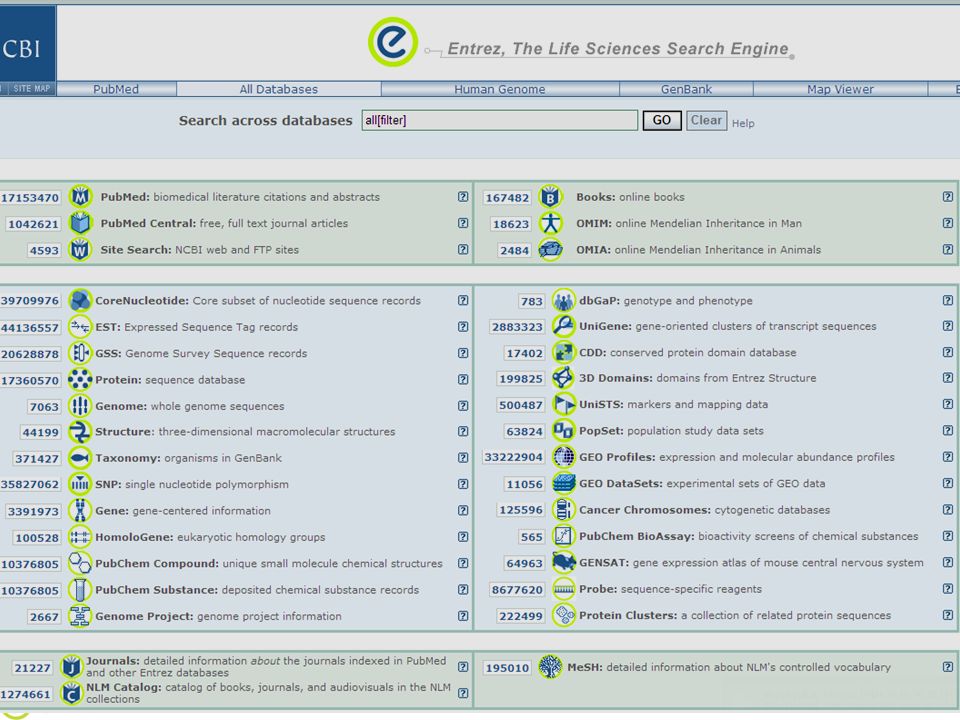Open the PubMed tab
960x720 pixels.
point(116,89)
